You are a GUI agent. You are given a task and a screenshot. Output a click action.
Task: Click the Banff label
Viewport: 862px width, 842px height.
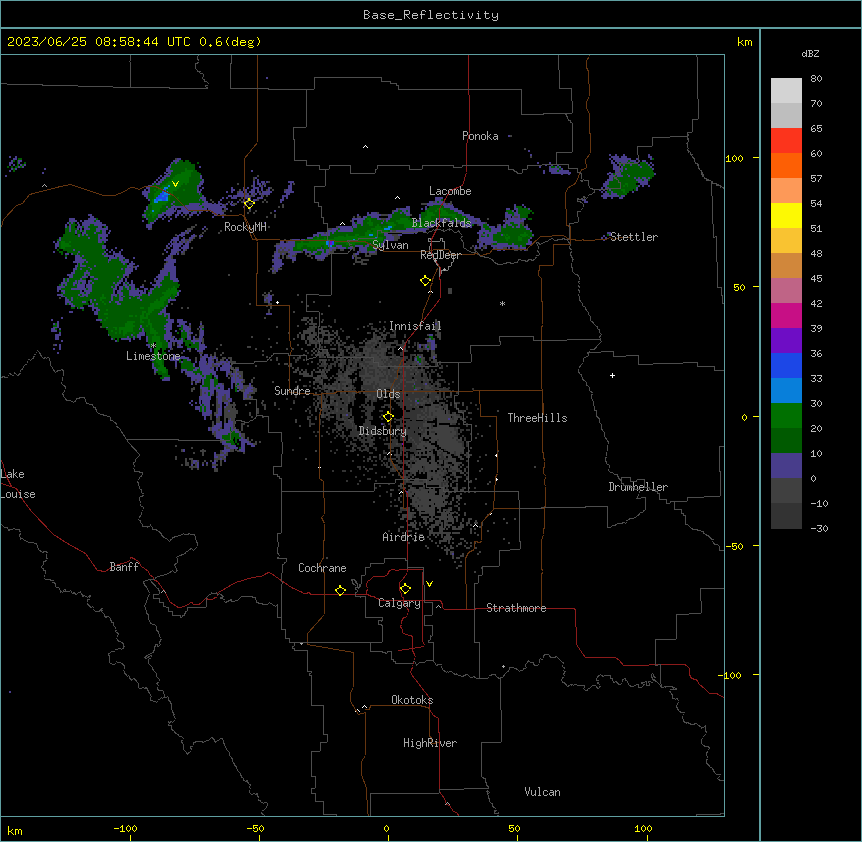124,567
